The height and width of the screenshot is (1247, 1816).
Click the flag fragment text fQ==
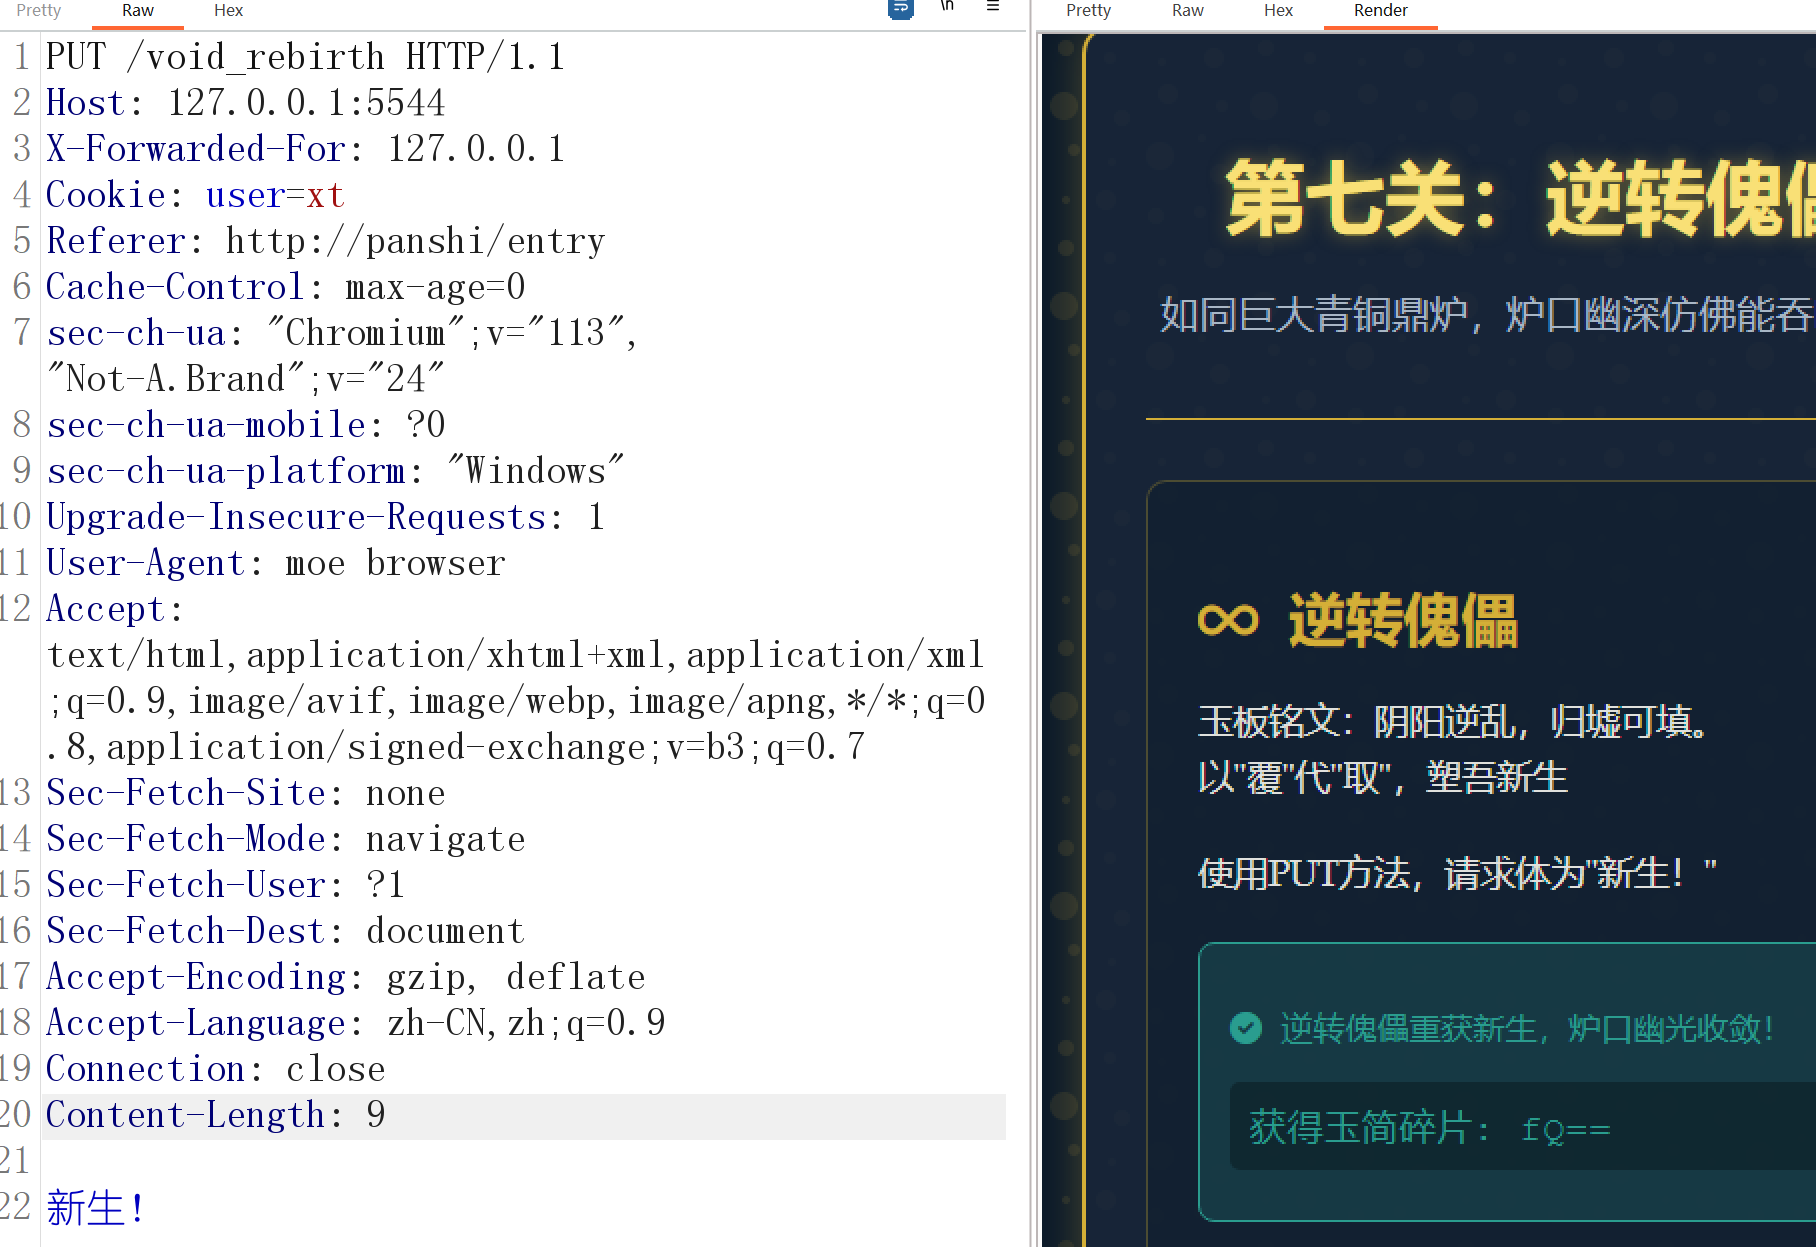(x=1565, y=1129)
